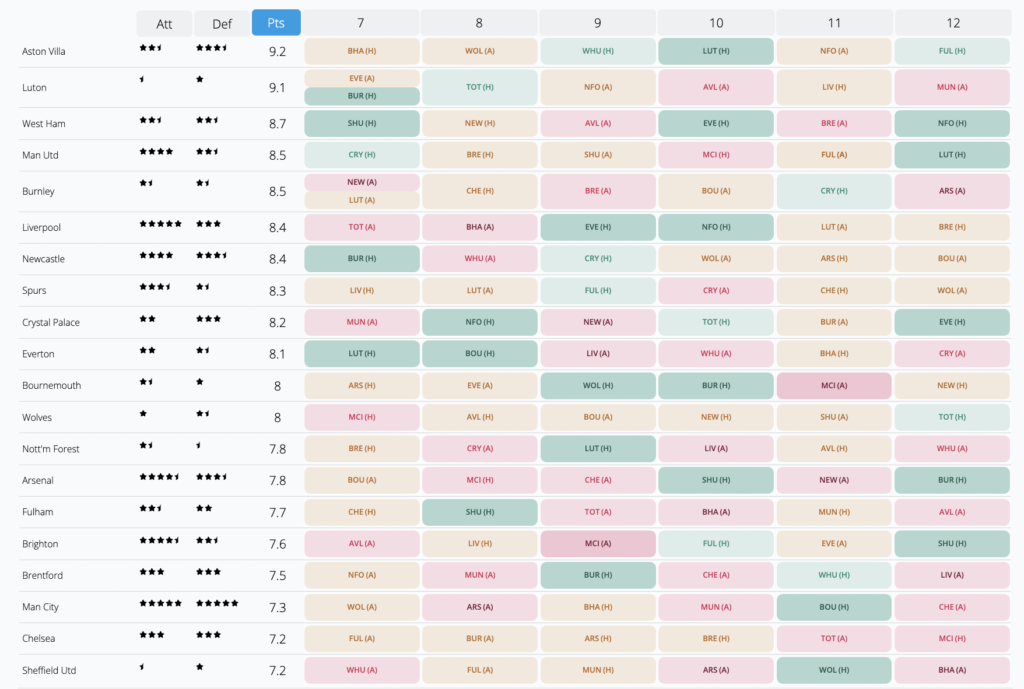
Task: Click Wolves' TOT (H) fixture cell
Action: (952, 417)
